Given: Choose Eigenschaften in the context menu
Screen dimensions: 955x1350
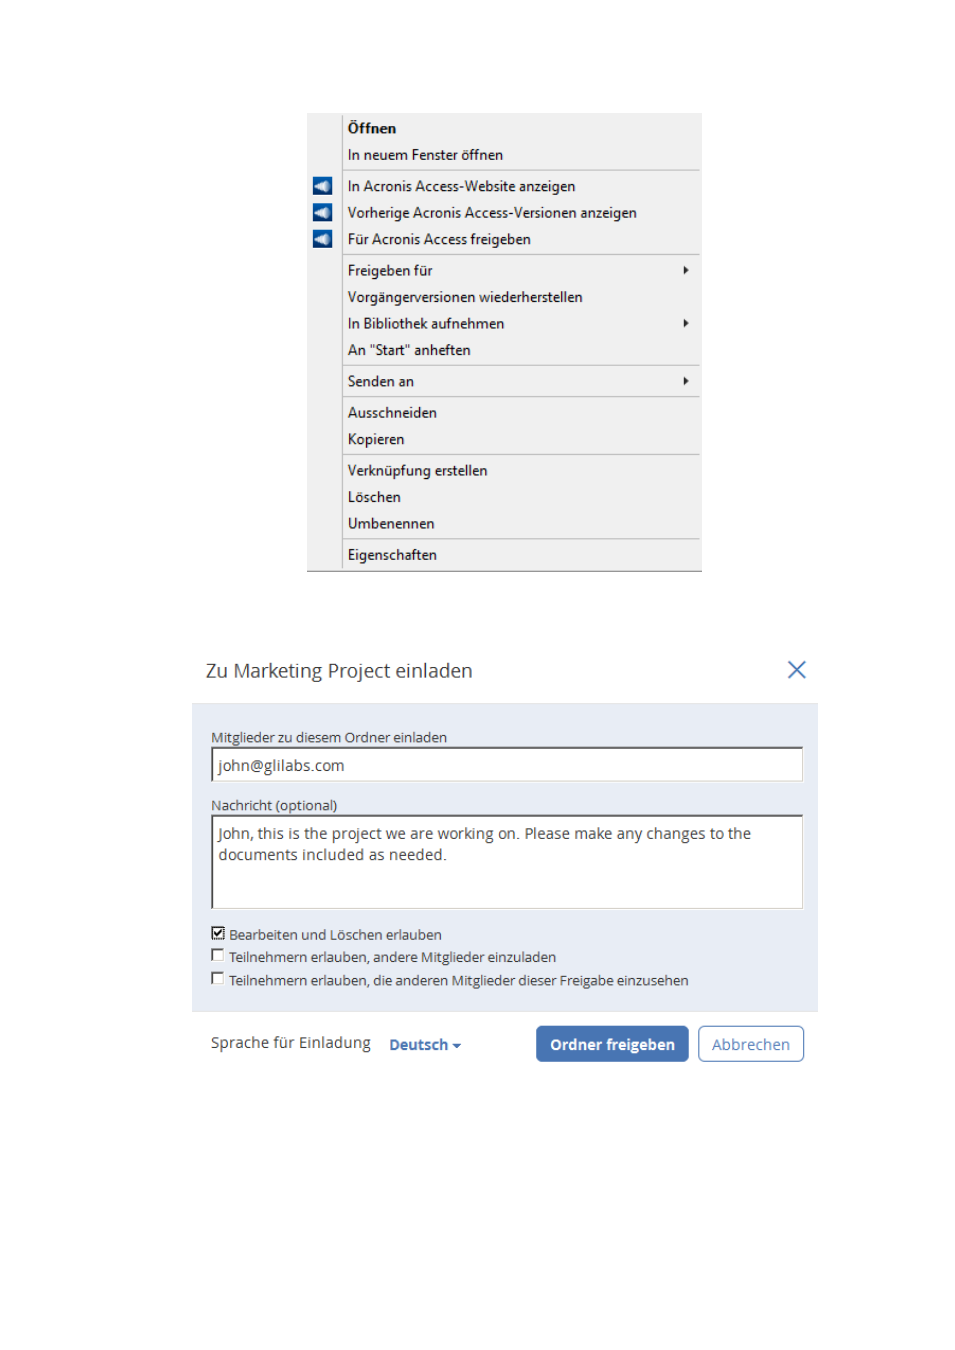Looking at the screenshot, I should 521,555.
